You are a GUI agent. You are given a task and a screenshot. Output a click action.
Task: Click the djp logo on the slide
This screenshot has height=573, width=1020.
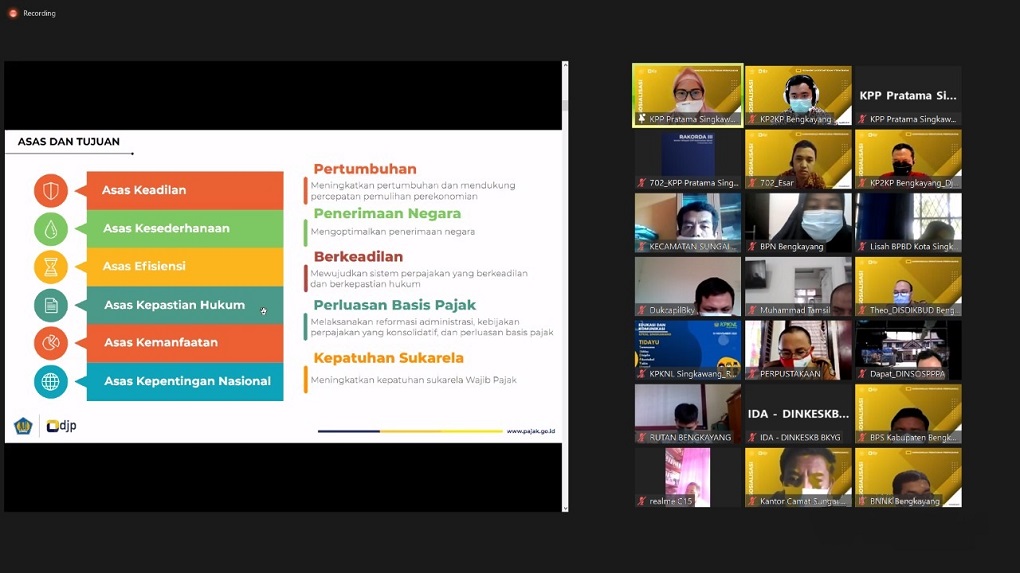(x=62, y=426)
